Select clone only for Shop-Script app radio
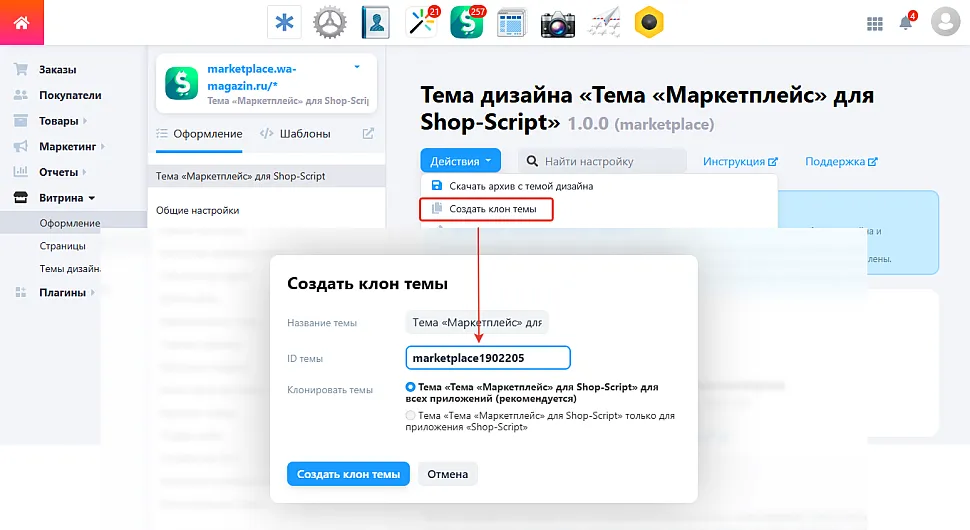 point(410,416)
